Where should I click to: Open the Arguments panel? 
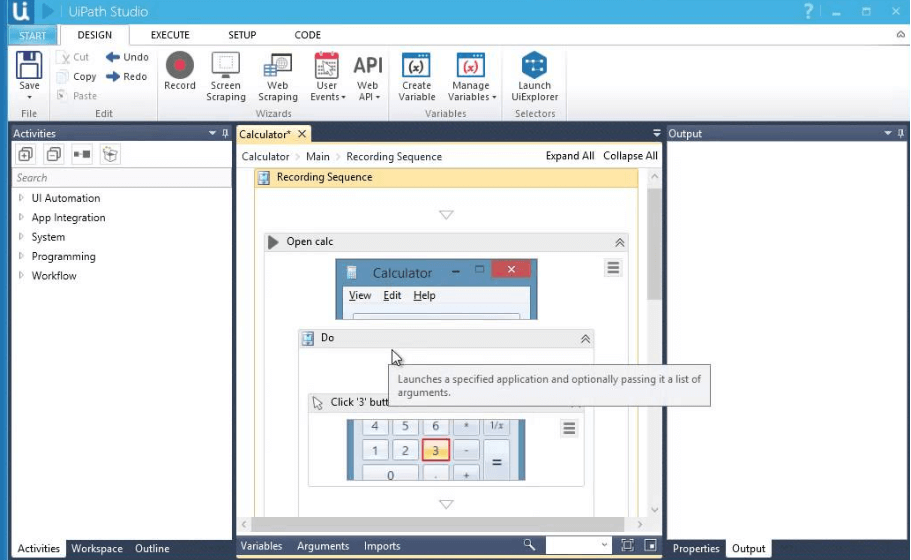coord(323,546)
